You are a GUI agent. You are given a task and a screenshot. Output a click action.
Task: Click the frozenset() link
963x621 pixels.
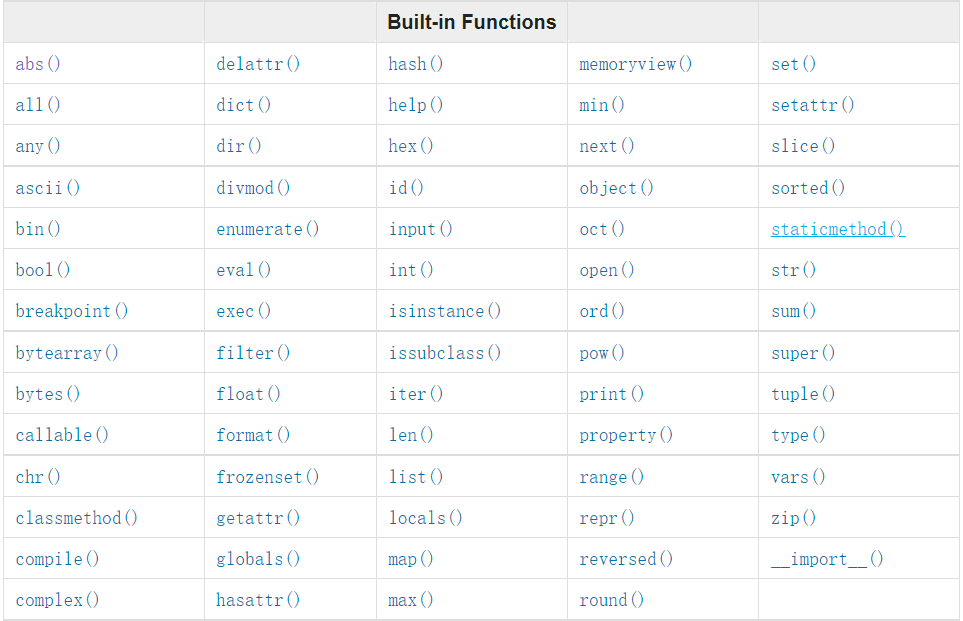point(267,477)
